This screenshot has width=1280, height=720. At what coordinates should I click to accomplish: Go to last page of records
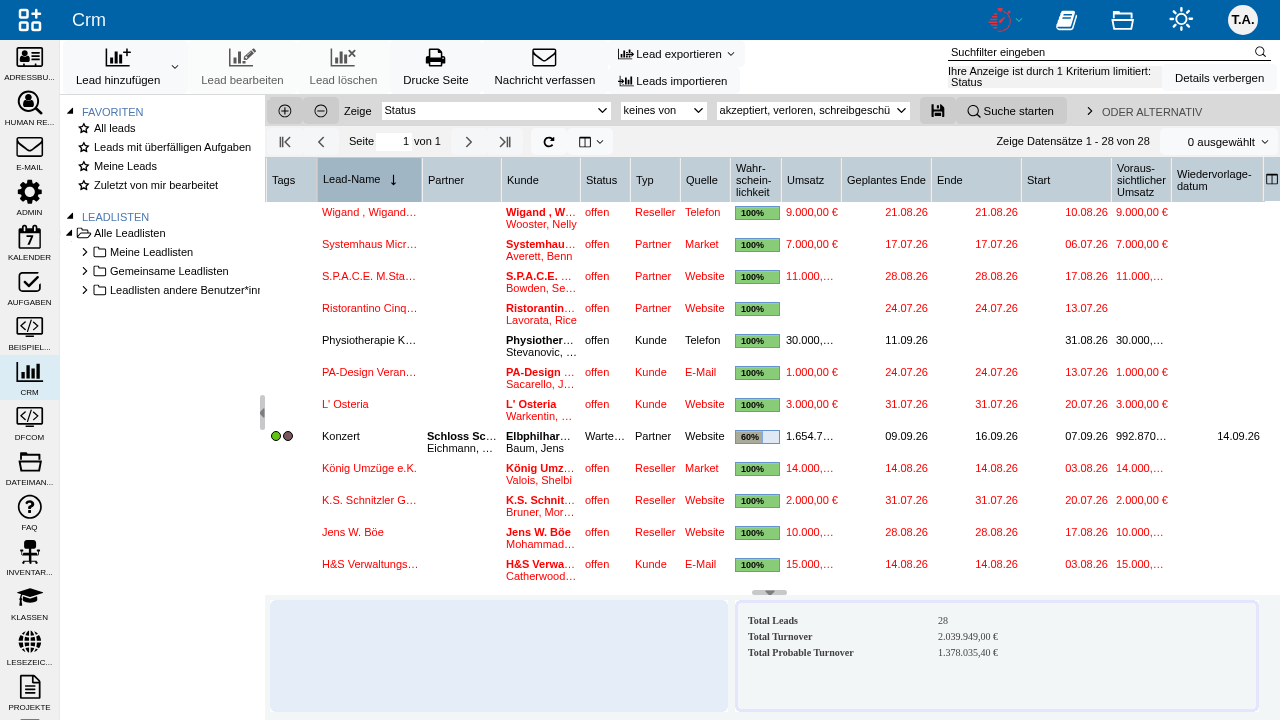tap(505, 142)
